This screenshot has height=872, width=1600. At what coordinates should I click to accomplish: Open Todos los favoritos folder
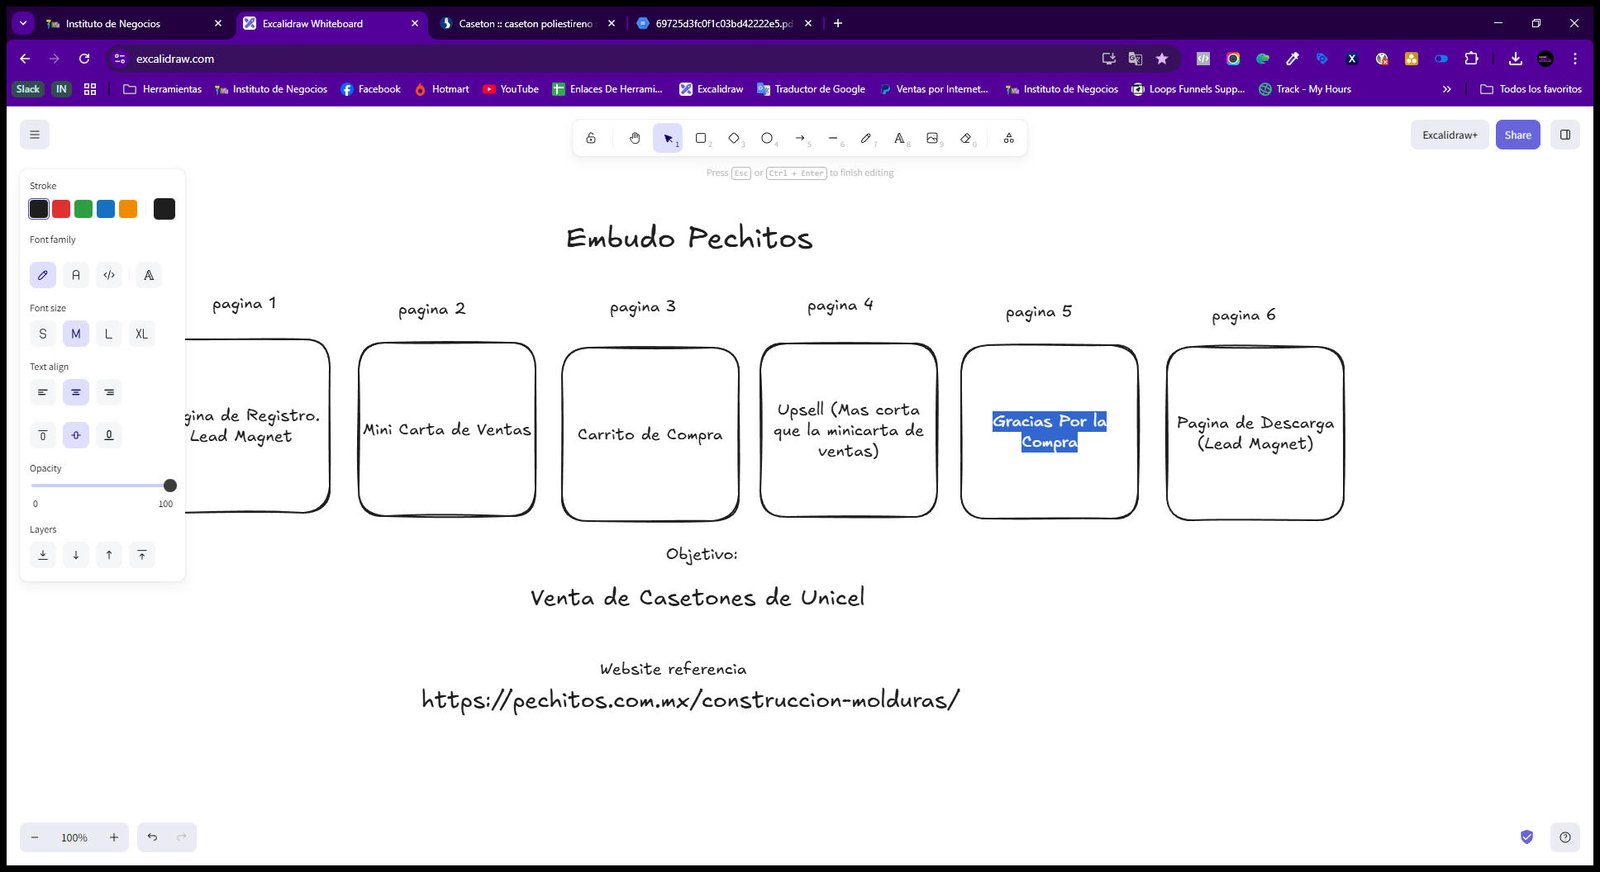pyautogui.click(x=1531, y=89)
